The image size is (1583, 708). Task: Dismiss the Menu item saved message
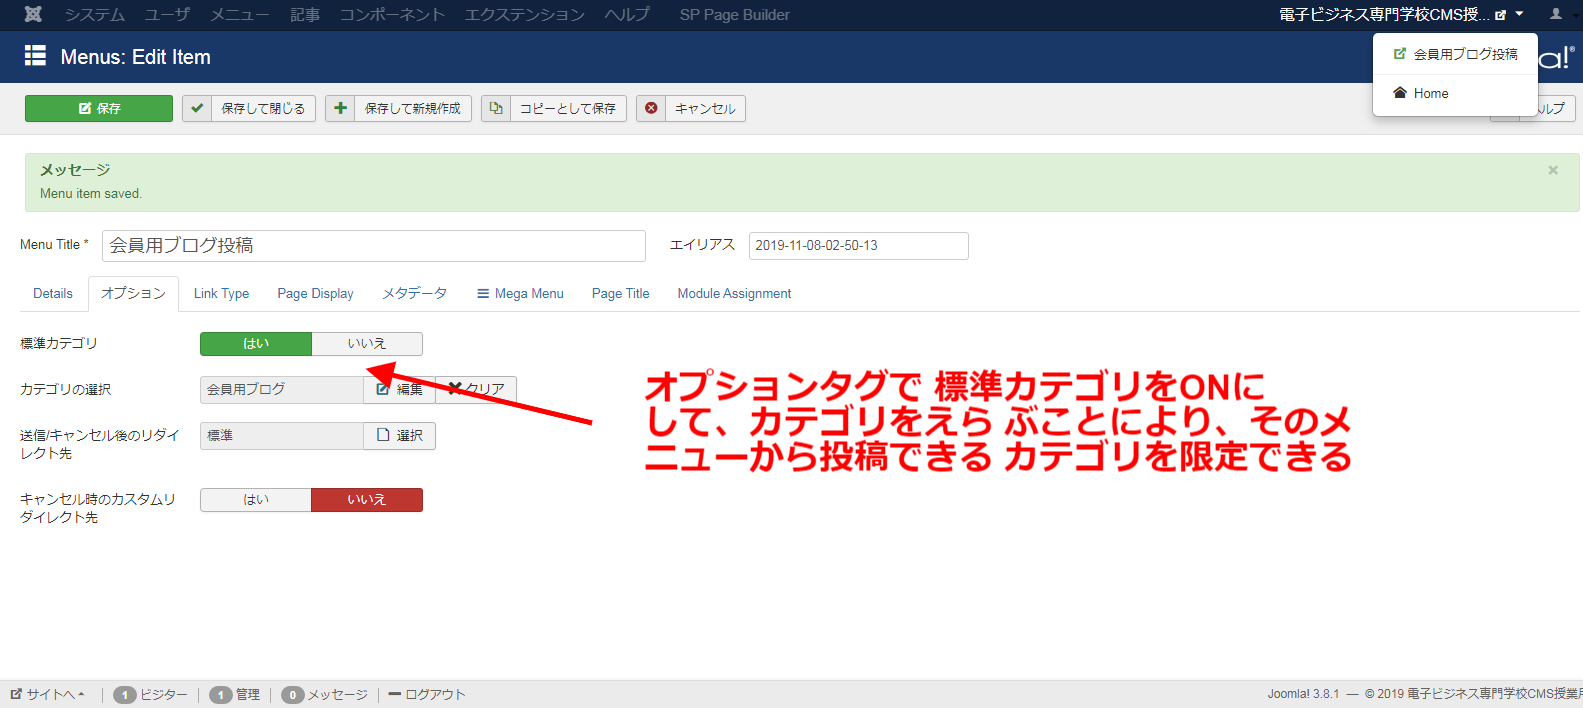(x=1553, y=170)
